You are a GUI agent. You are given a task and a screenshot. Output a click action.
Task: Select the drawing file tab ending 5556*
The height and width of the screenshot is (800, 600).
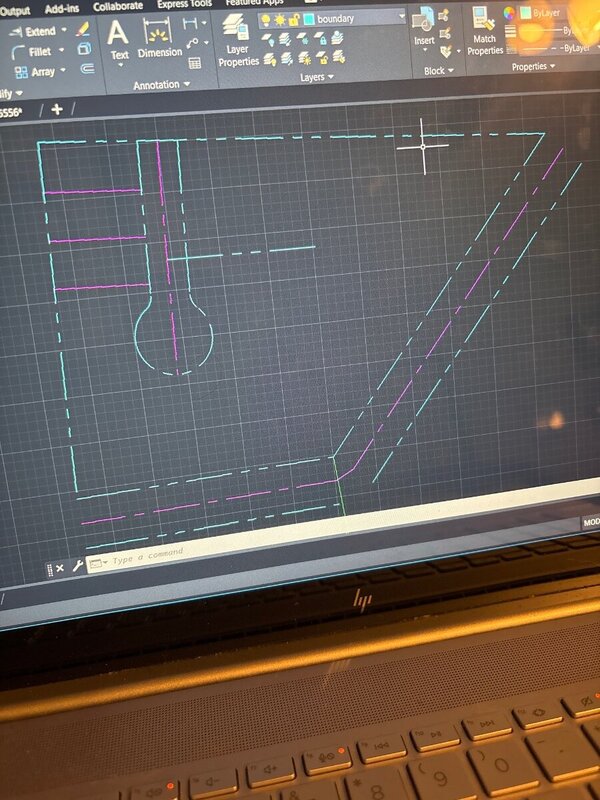[11, 112]
